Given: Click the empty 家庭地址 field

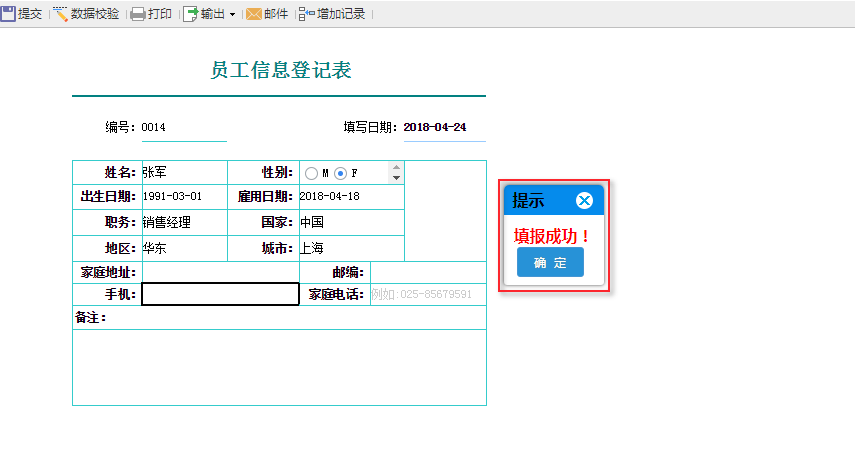Looking at the screenshot, I should [x=220, y=272].
